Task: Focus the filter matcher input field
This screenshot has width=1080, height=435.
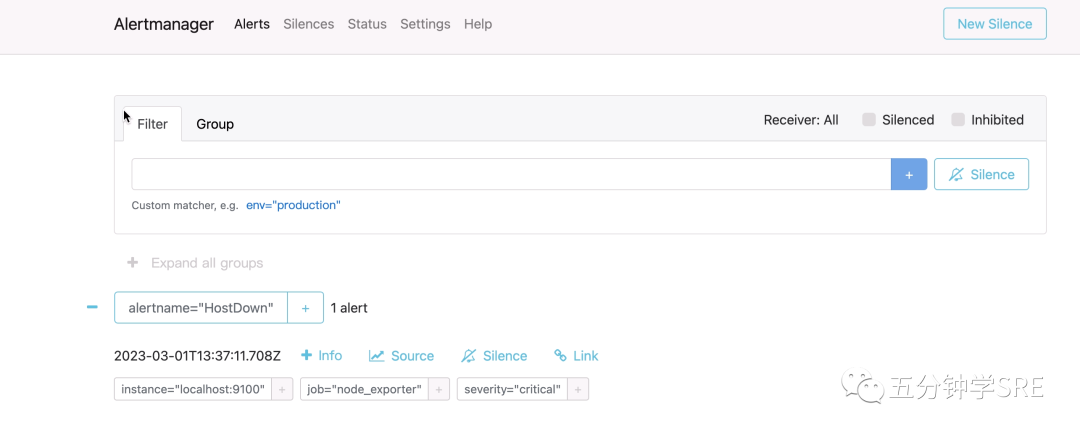Action: (x=511, y=174)
